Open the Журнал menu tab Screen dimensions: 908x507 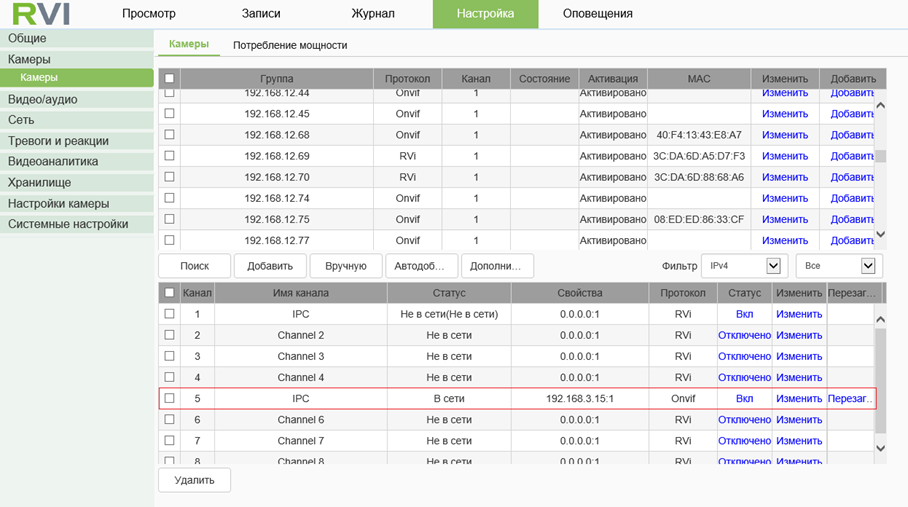pos(373,14)
